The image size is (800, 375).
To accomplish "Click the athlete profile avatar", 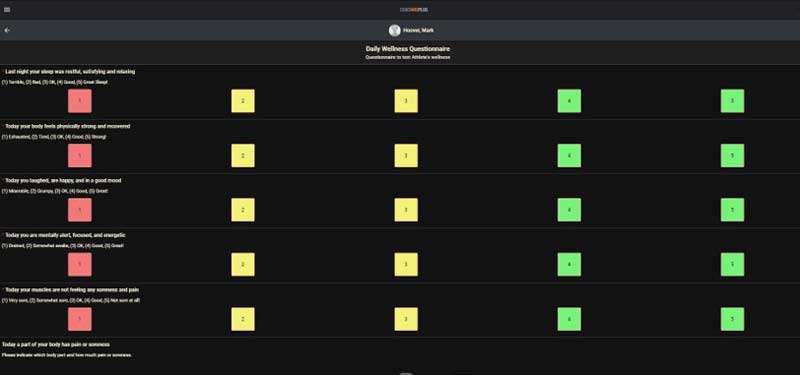I will point(394,30).
